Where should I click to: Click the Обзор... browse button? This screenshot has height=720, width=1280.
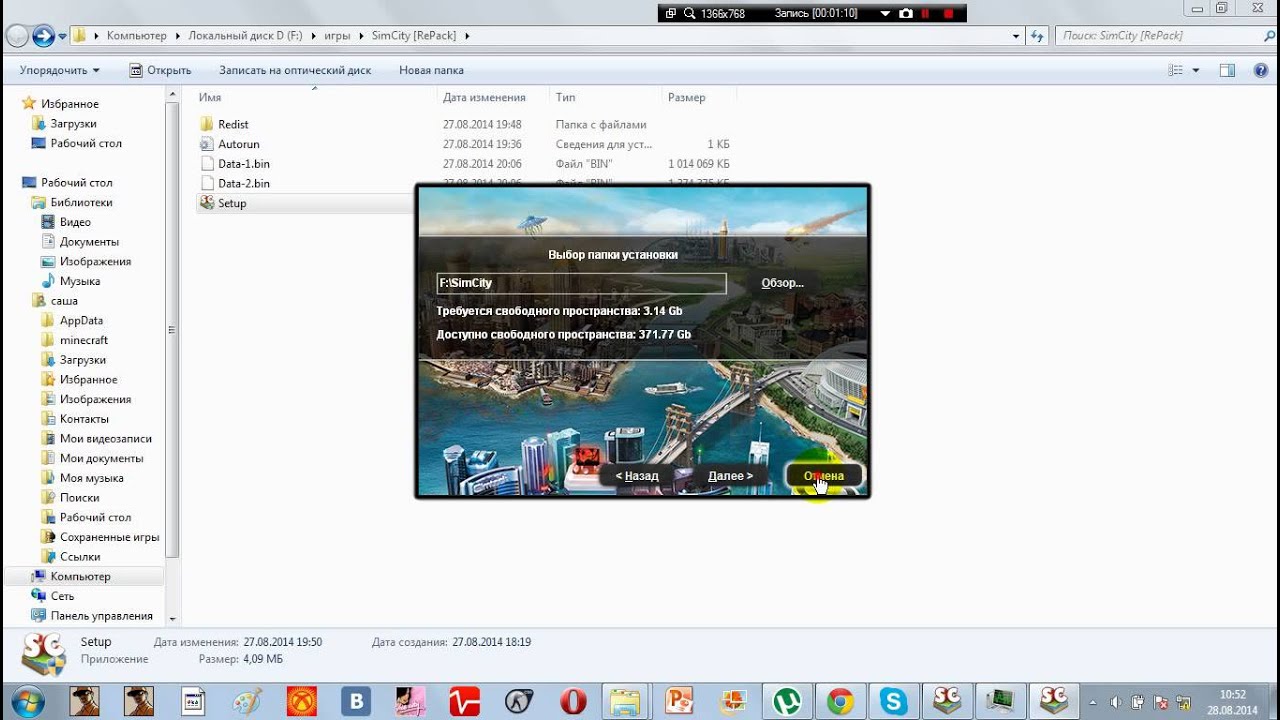pyautogui.click(x=782, y=283)
